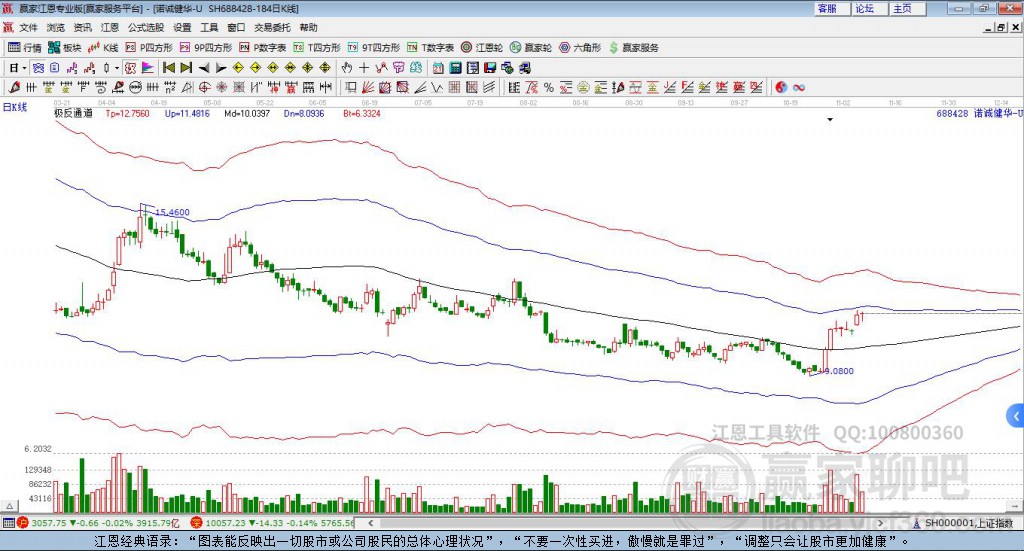Open the 江恩 menu
Screen dimensions: 1024x551
pos(110,27)
